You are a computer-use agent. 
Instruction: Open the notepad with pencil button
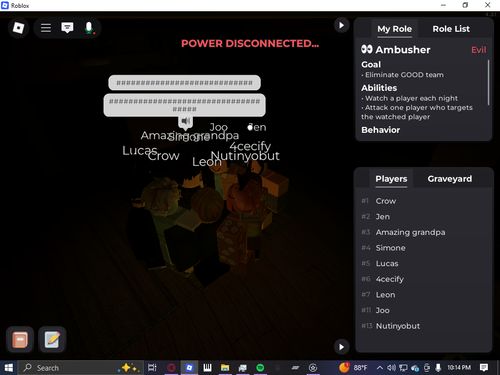click(x=52, y=340)
